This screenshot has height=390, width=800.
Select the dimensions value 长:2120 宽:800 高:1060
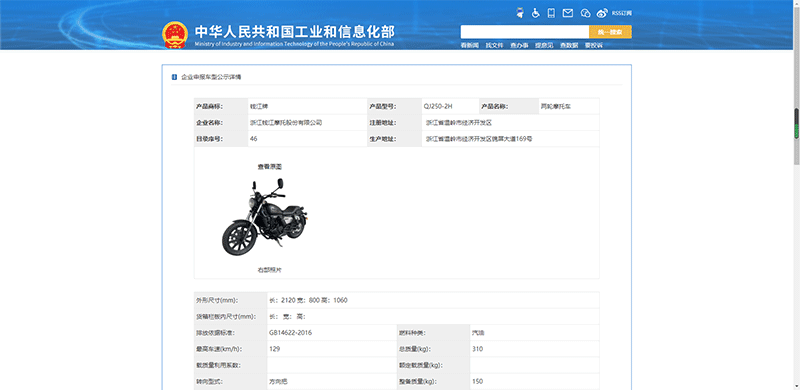308,300
